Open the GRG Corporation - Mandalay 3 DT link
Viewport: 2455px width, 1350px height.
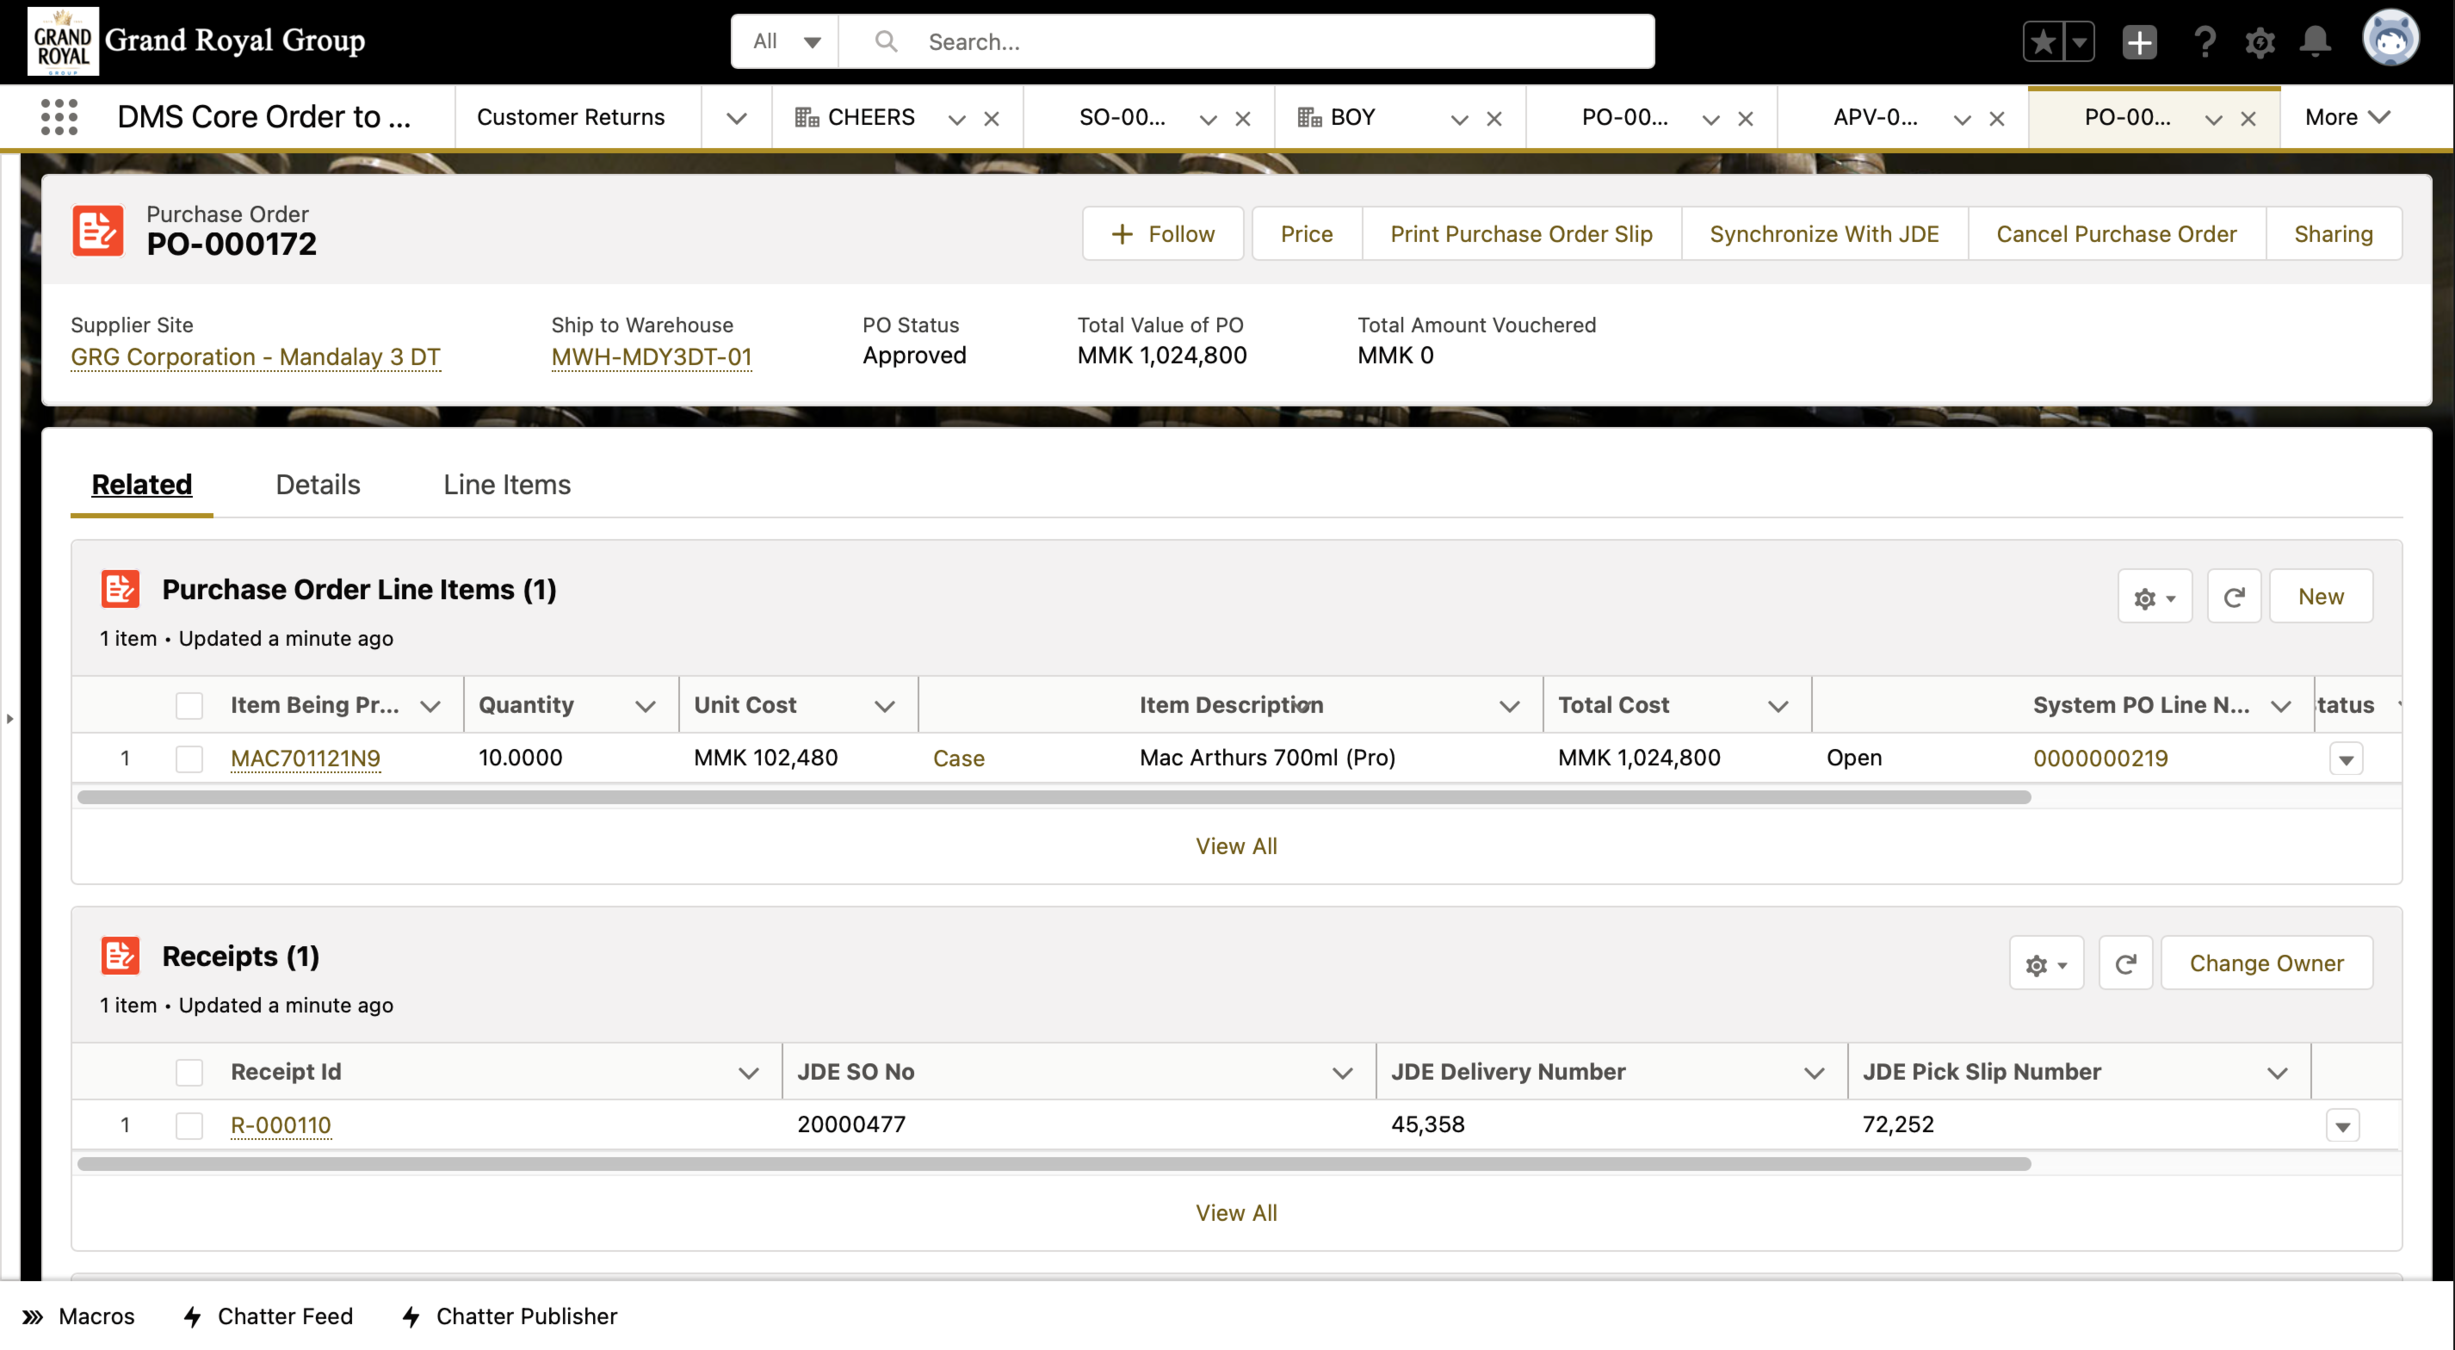[x=255, y=357]
